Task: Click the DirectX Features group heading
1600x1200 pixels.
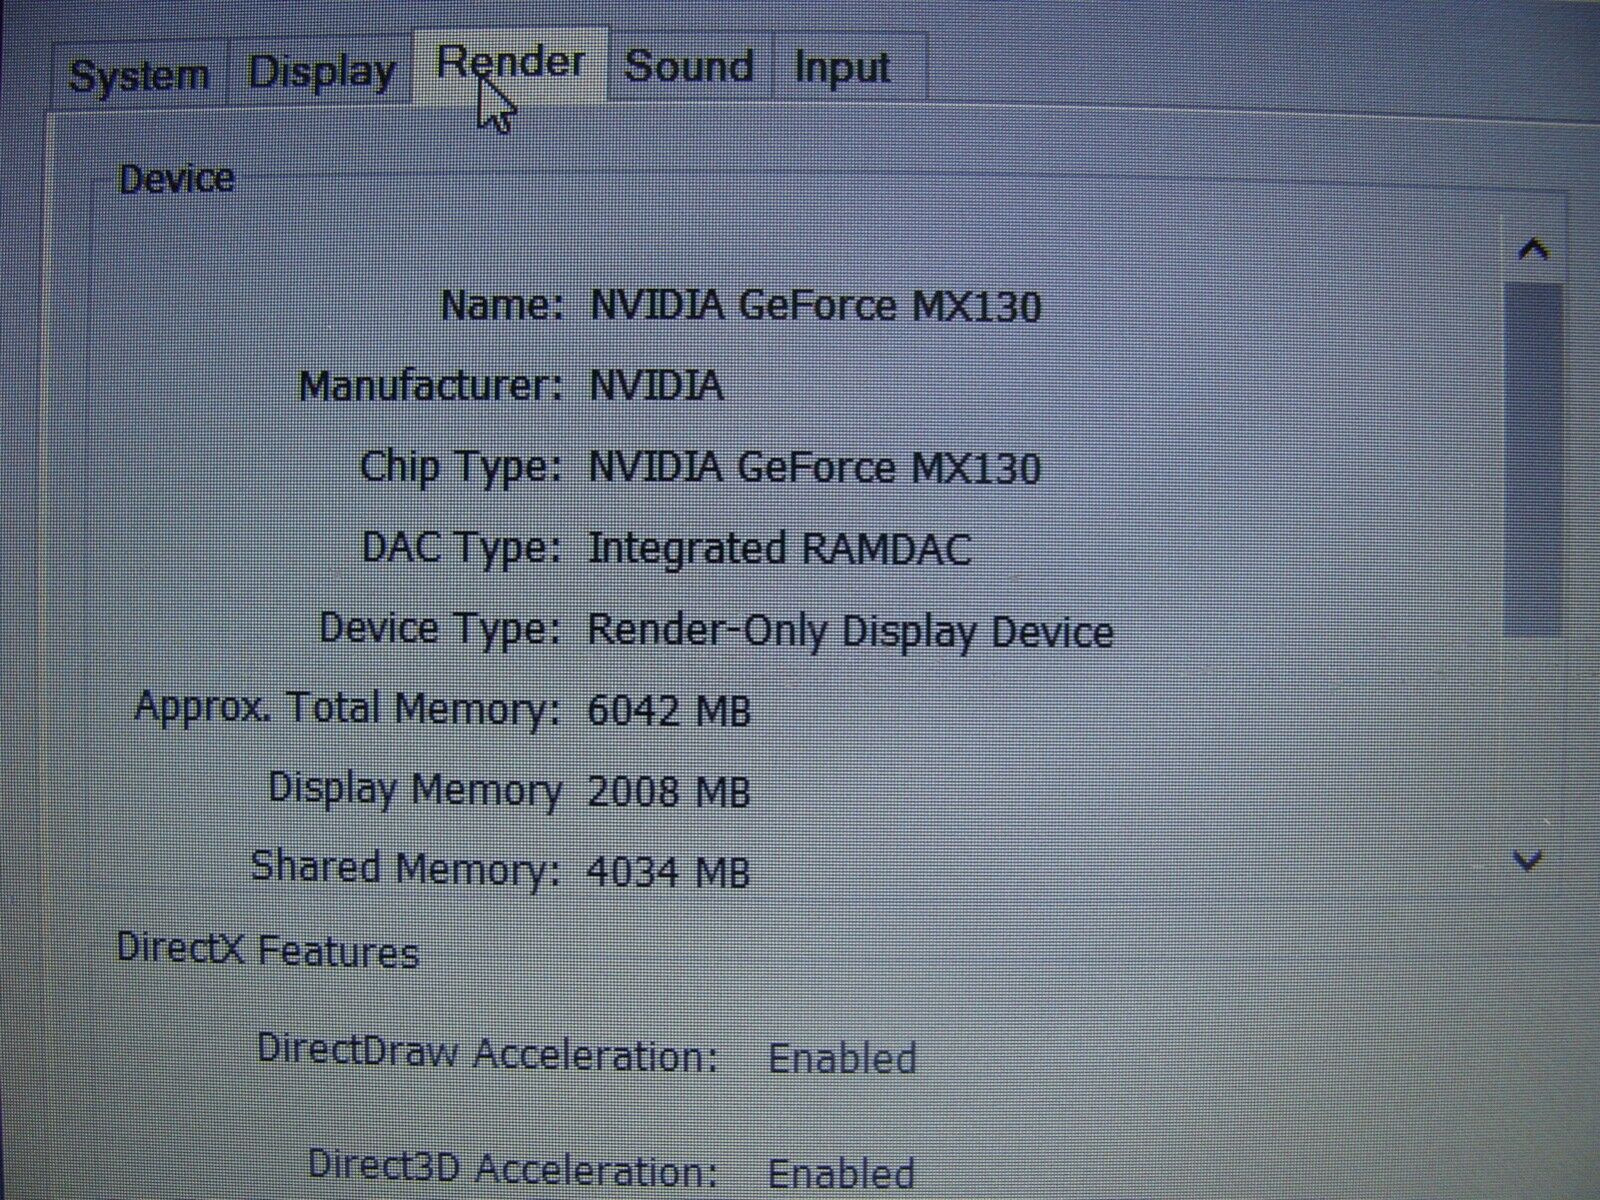Action: coord(268,949)
